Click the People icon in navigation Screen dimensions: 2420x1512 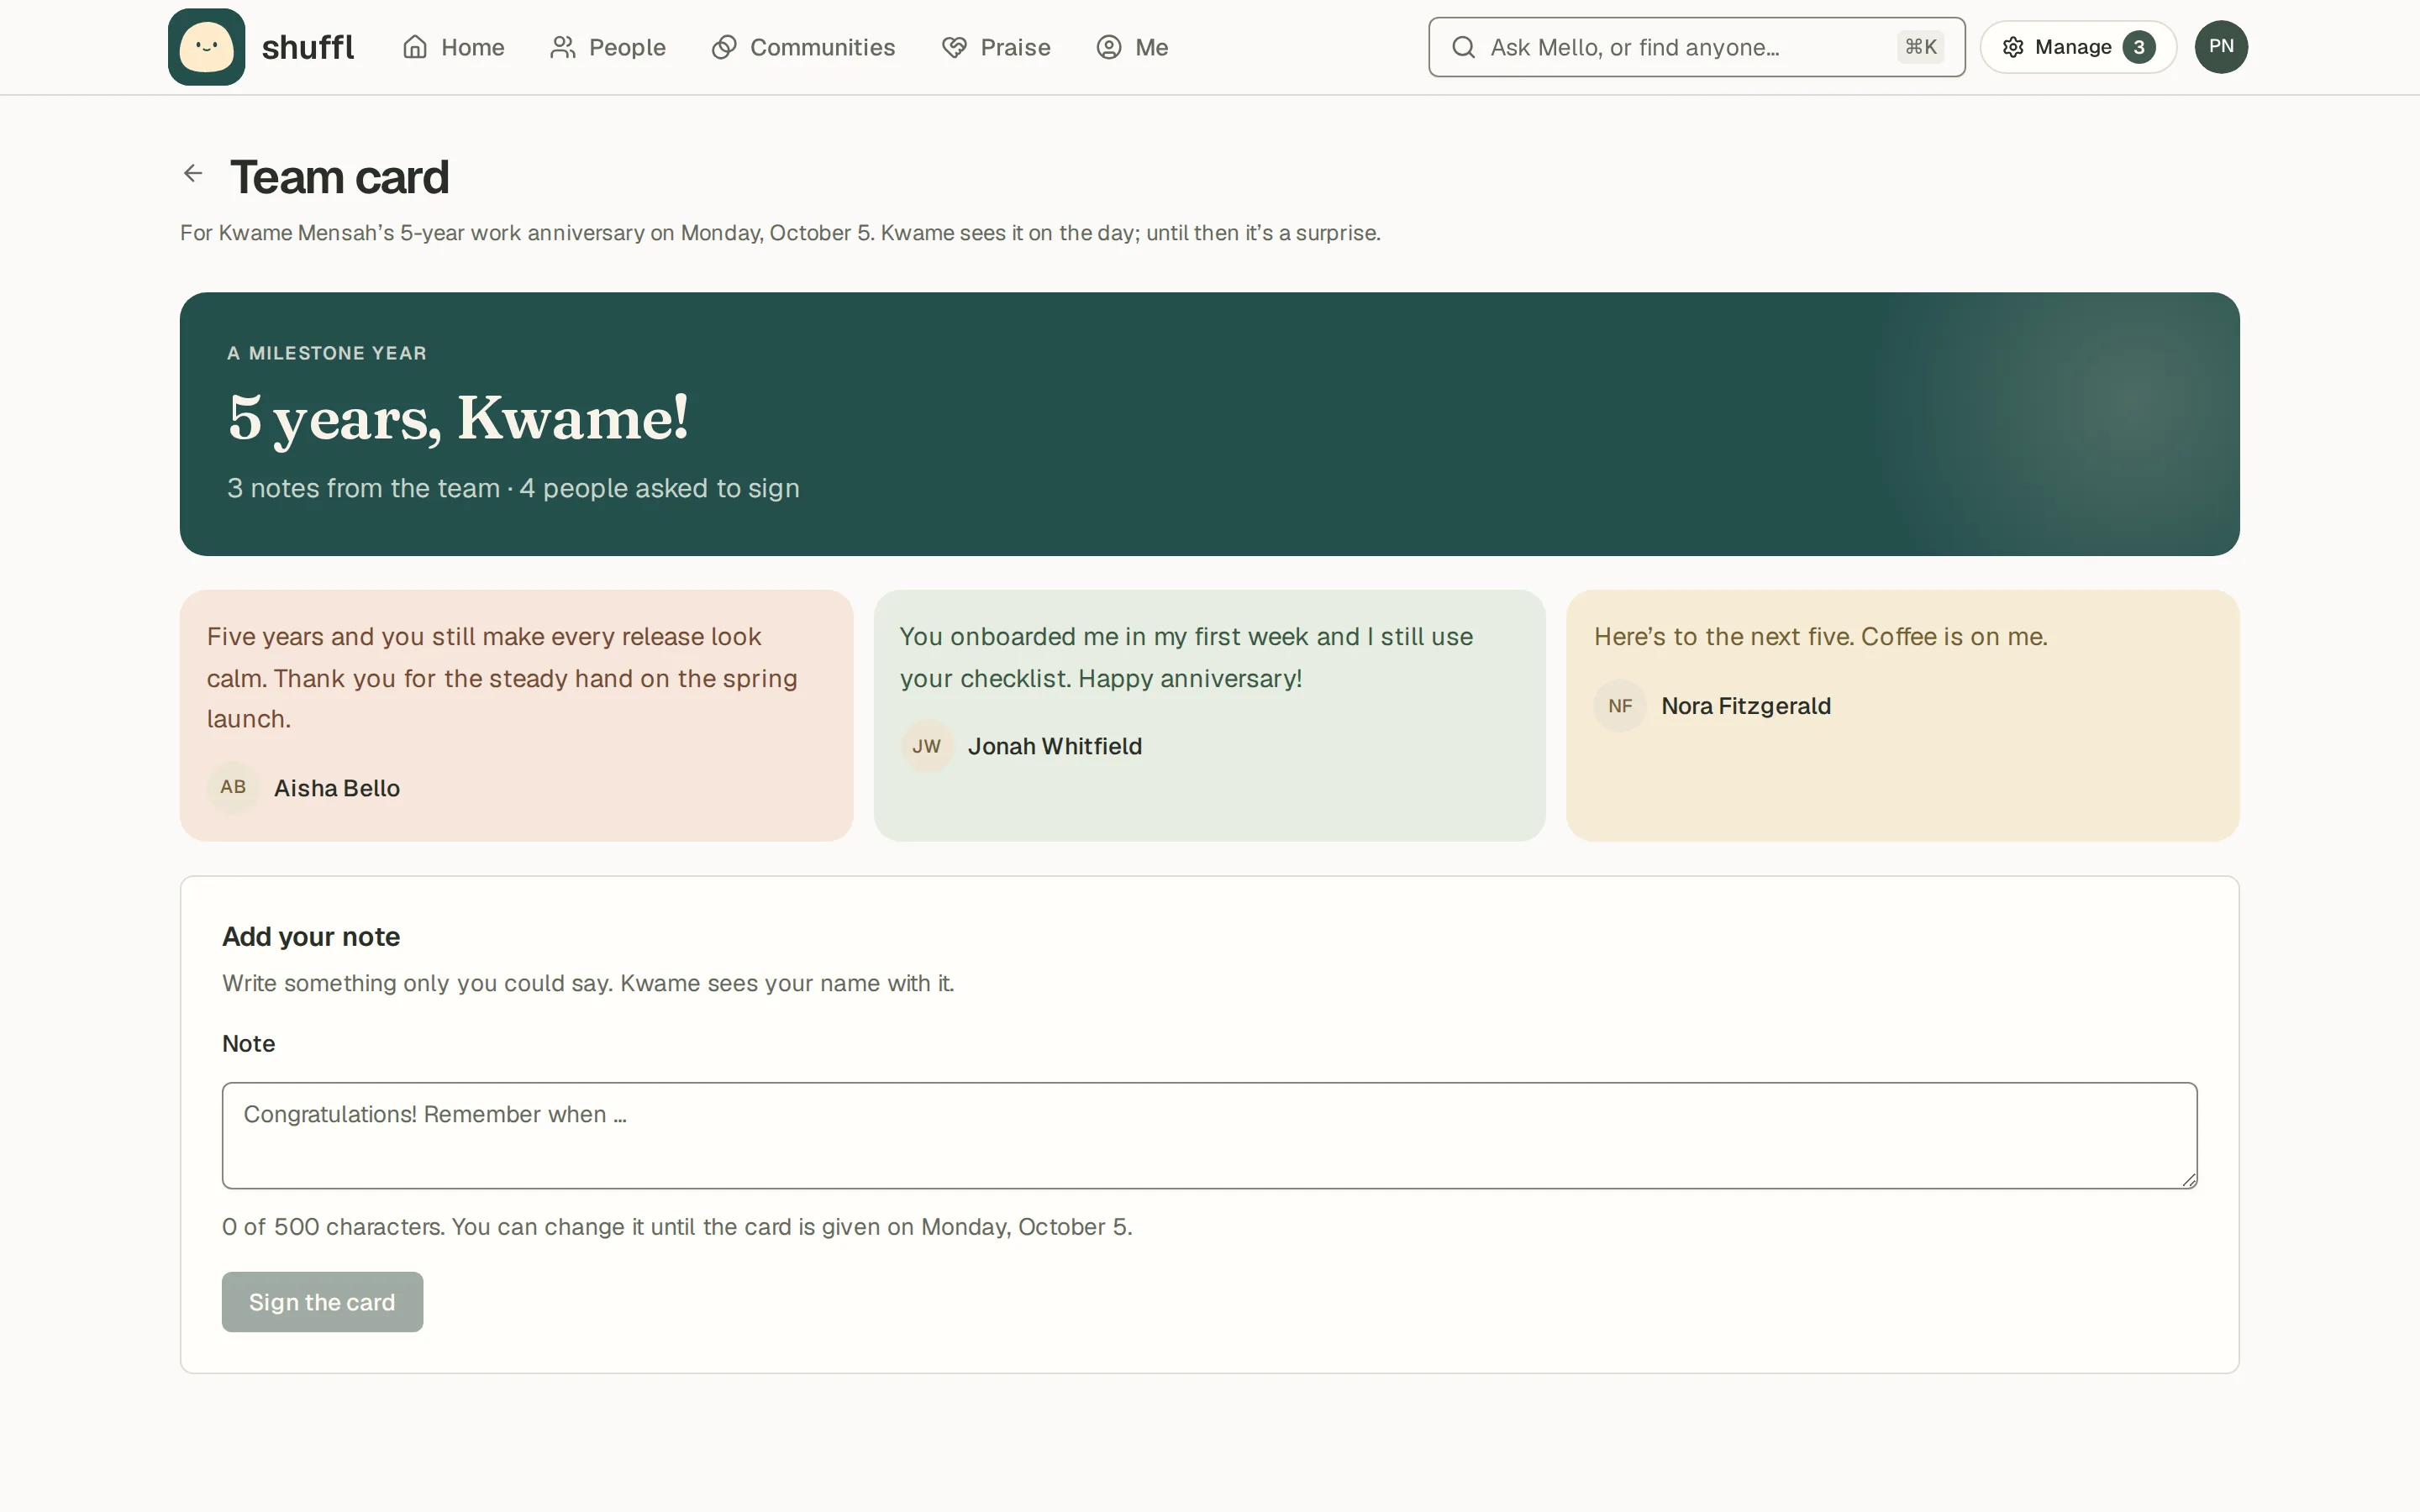point(563,47)
